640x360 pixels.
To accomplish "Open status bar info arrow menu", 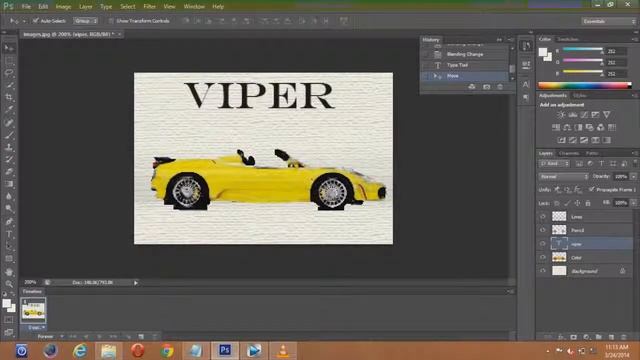I will pyautogui.click(x=136, y=282).
